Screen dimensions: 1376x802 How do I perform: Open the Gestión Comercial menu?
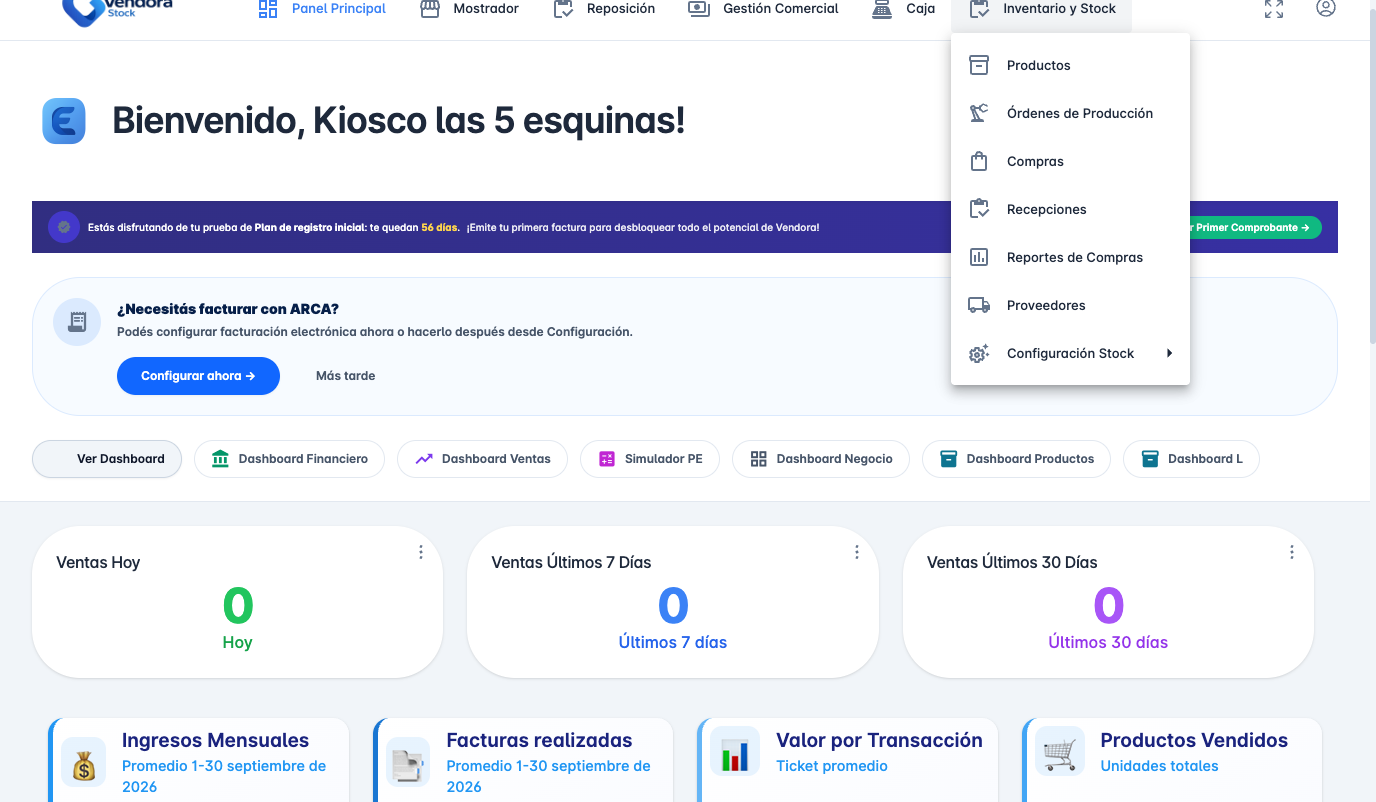764,9
